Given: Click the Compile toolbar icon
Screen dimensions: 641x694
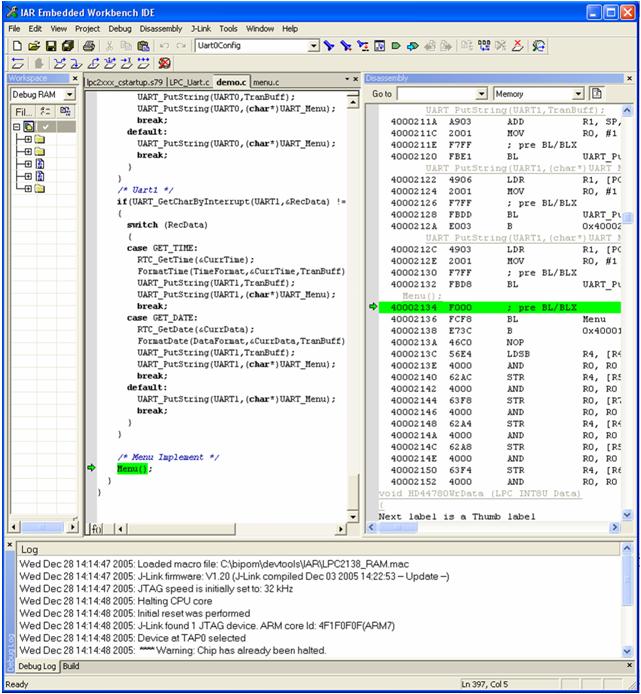Looking at the screenshot, I should 467,46.
